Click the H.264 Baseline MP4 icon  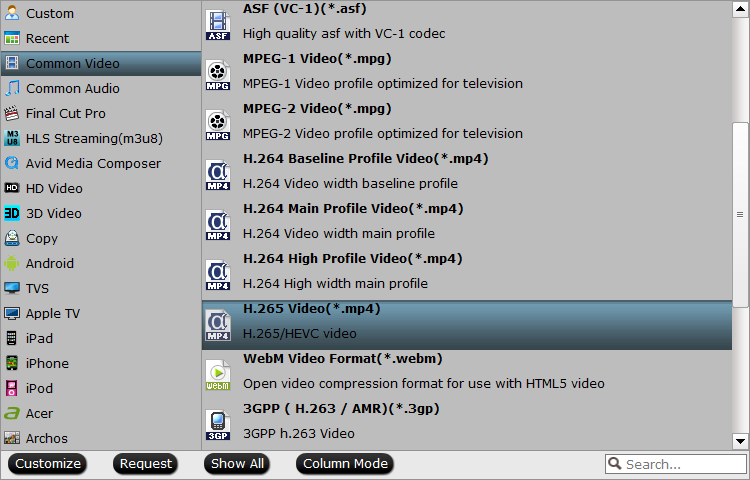(x=218, y=175)
